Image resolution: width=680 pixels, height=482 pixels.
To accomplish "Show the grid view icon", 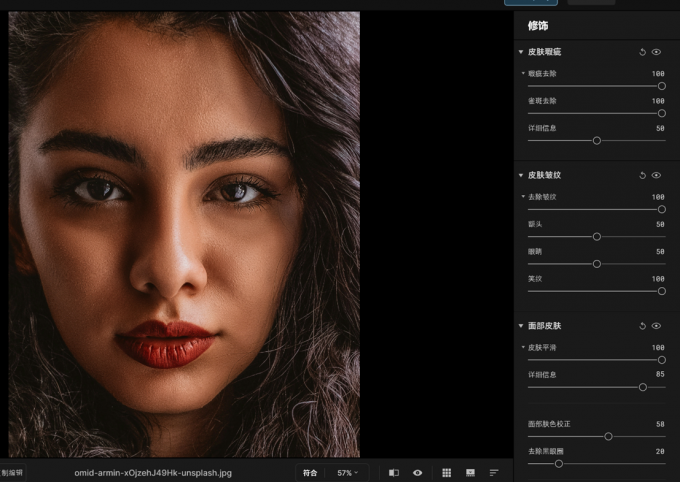I will 447,472.
